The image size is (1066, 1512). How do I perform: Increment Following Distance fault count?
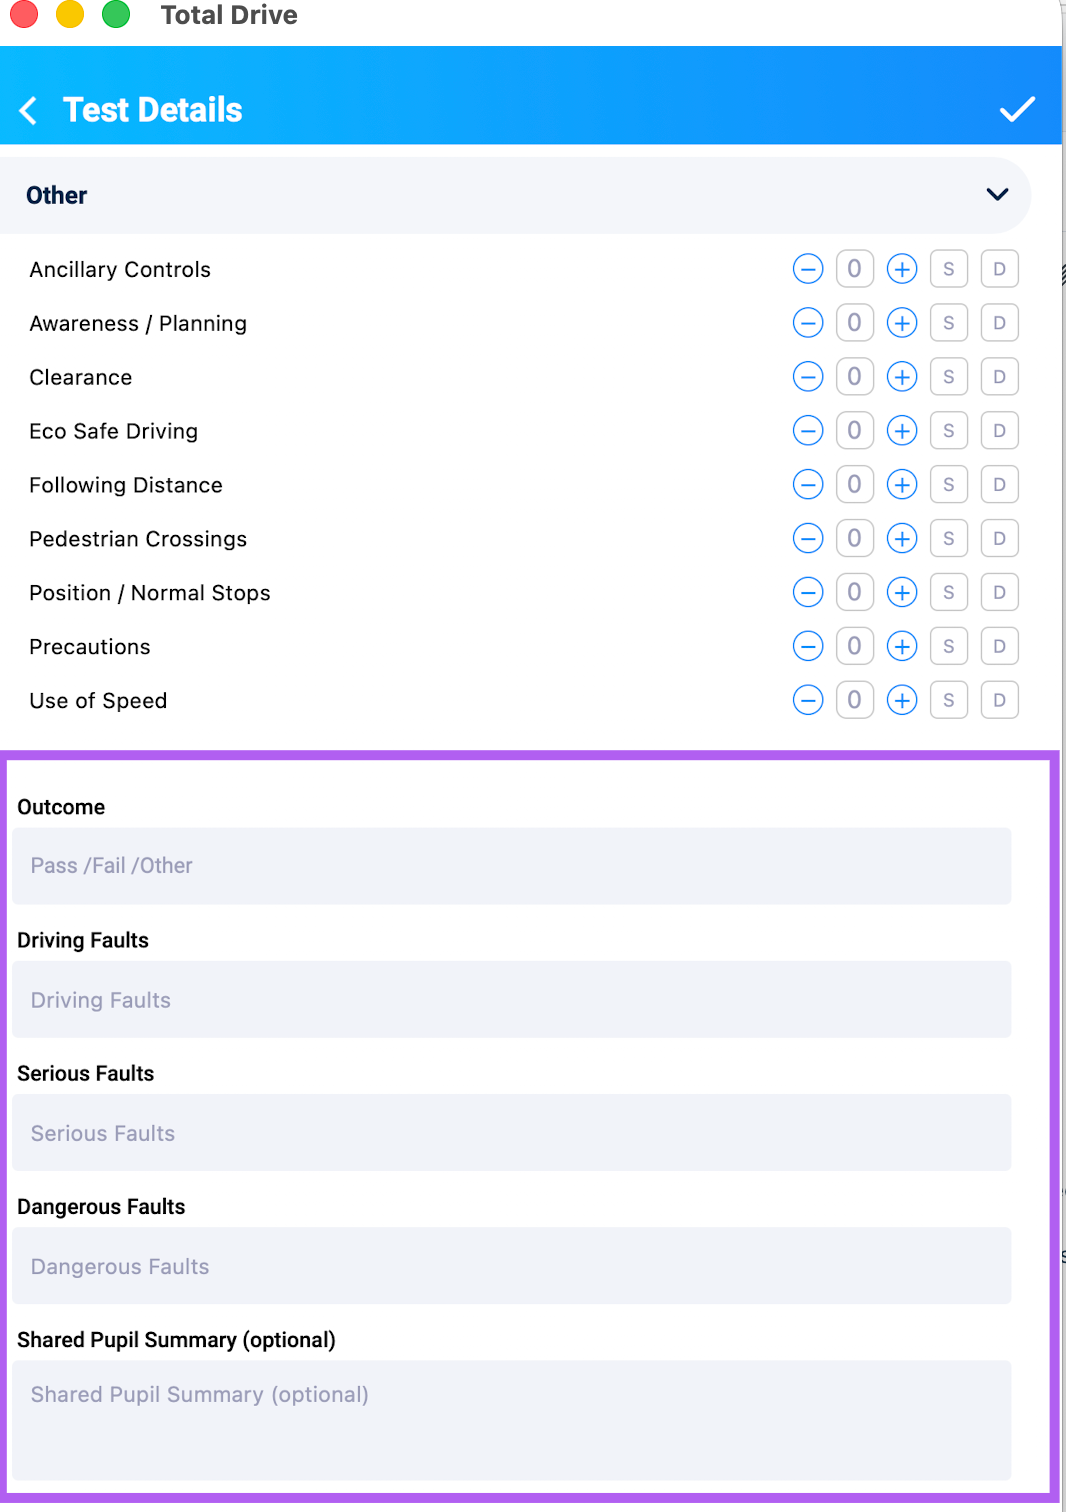point(902,485)
